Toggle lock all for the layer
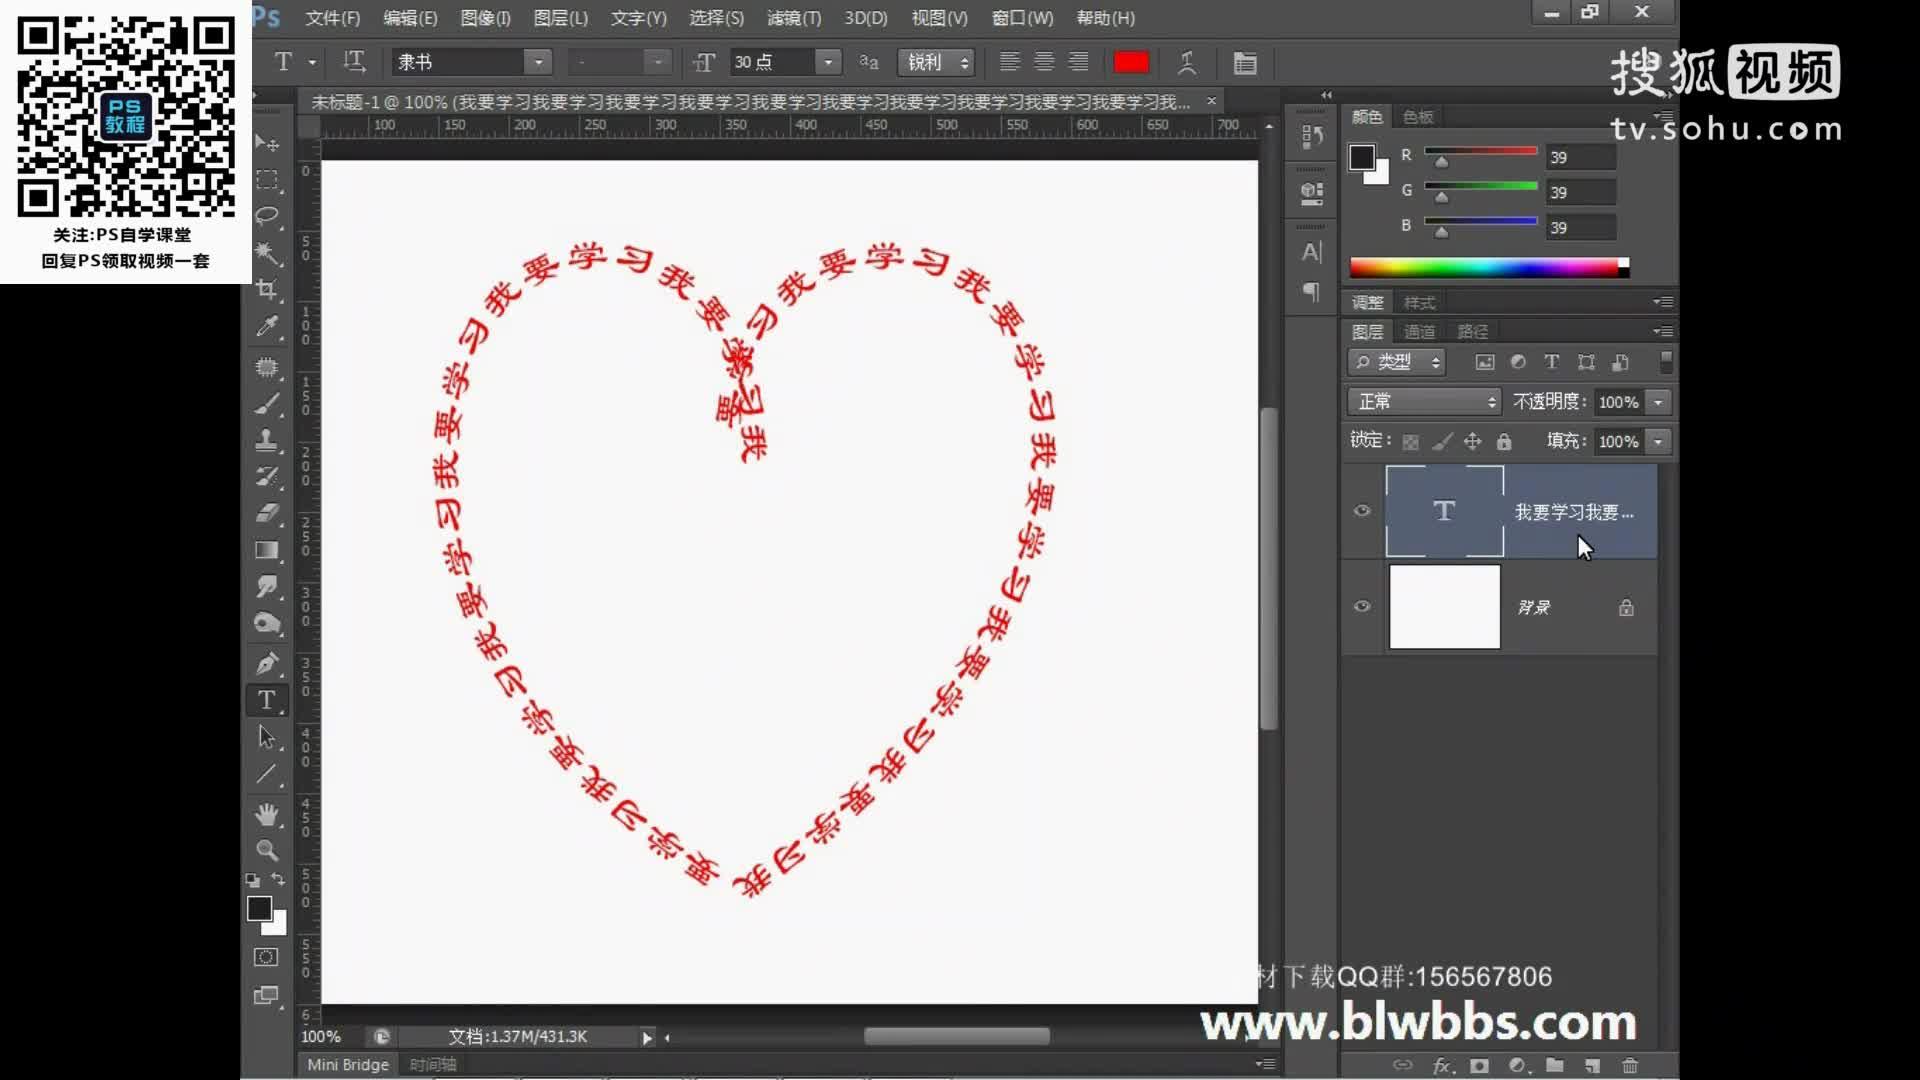 (x=1504, y=441)
